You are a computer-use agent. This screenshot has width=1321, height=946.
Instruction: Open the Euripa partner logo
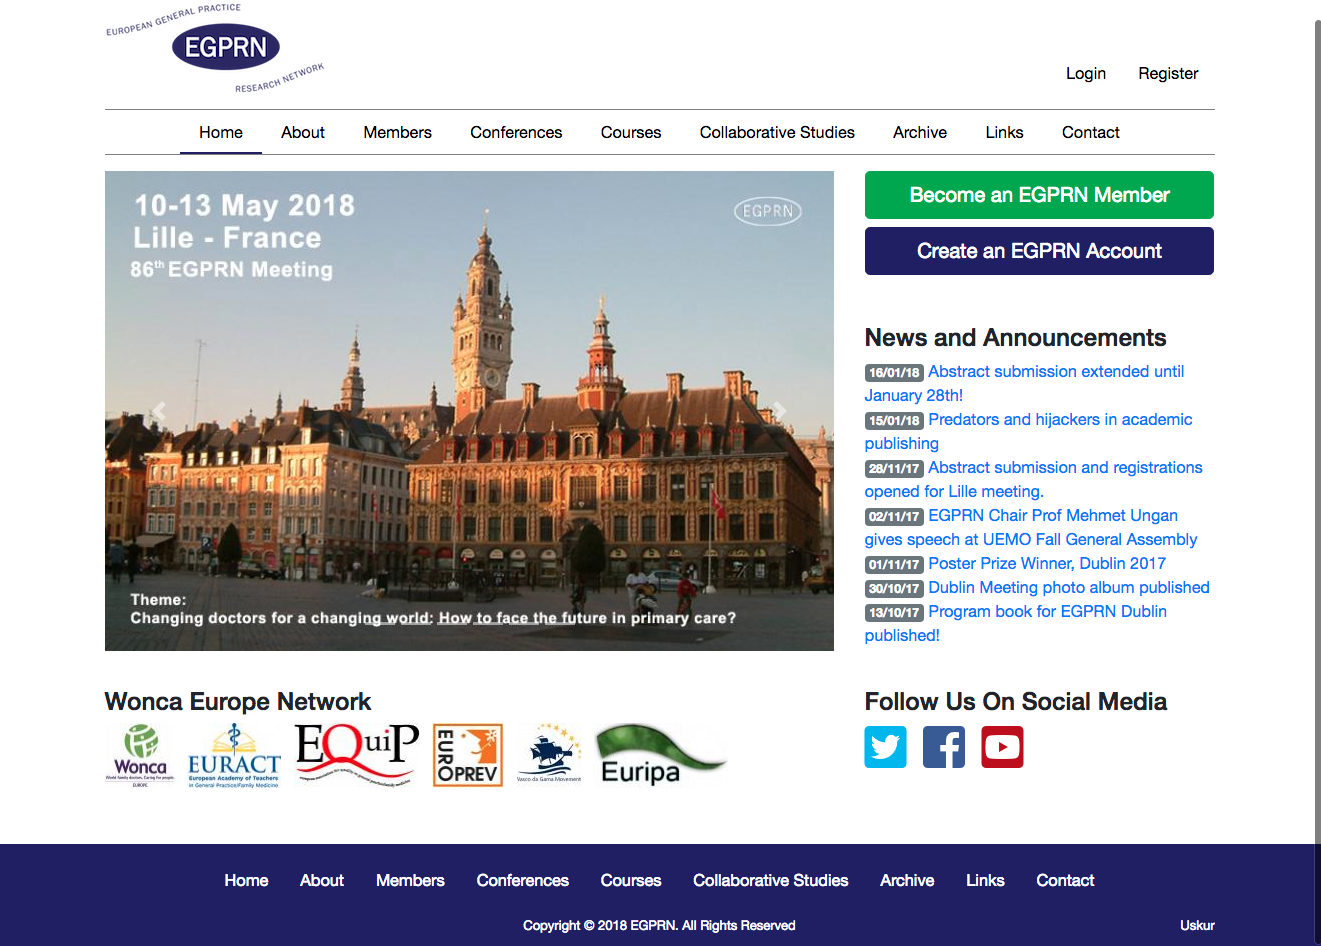tap(660, 755)
